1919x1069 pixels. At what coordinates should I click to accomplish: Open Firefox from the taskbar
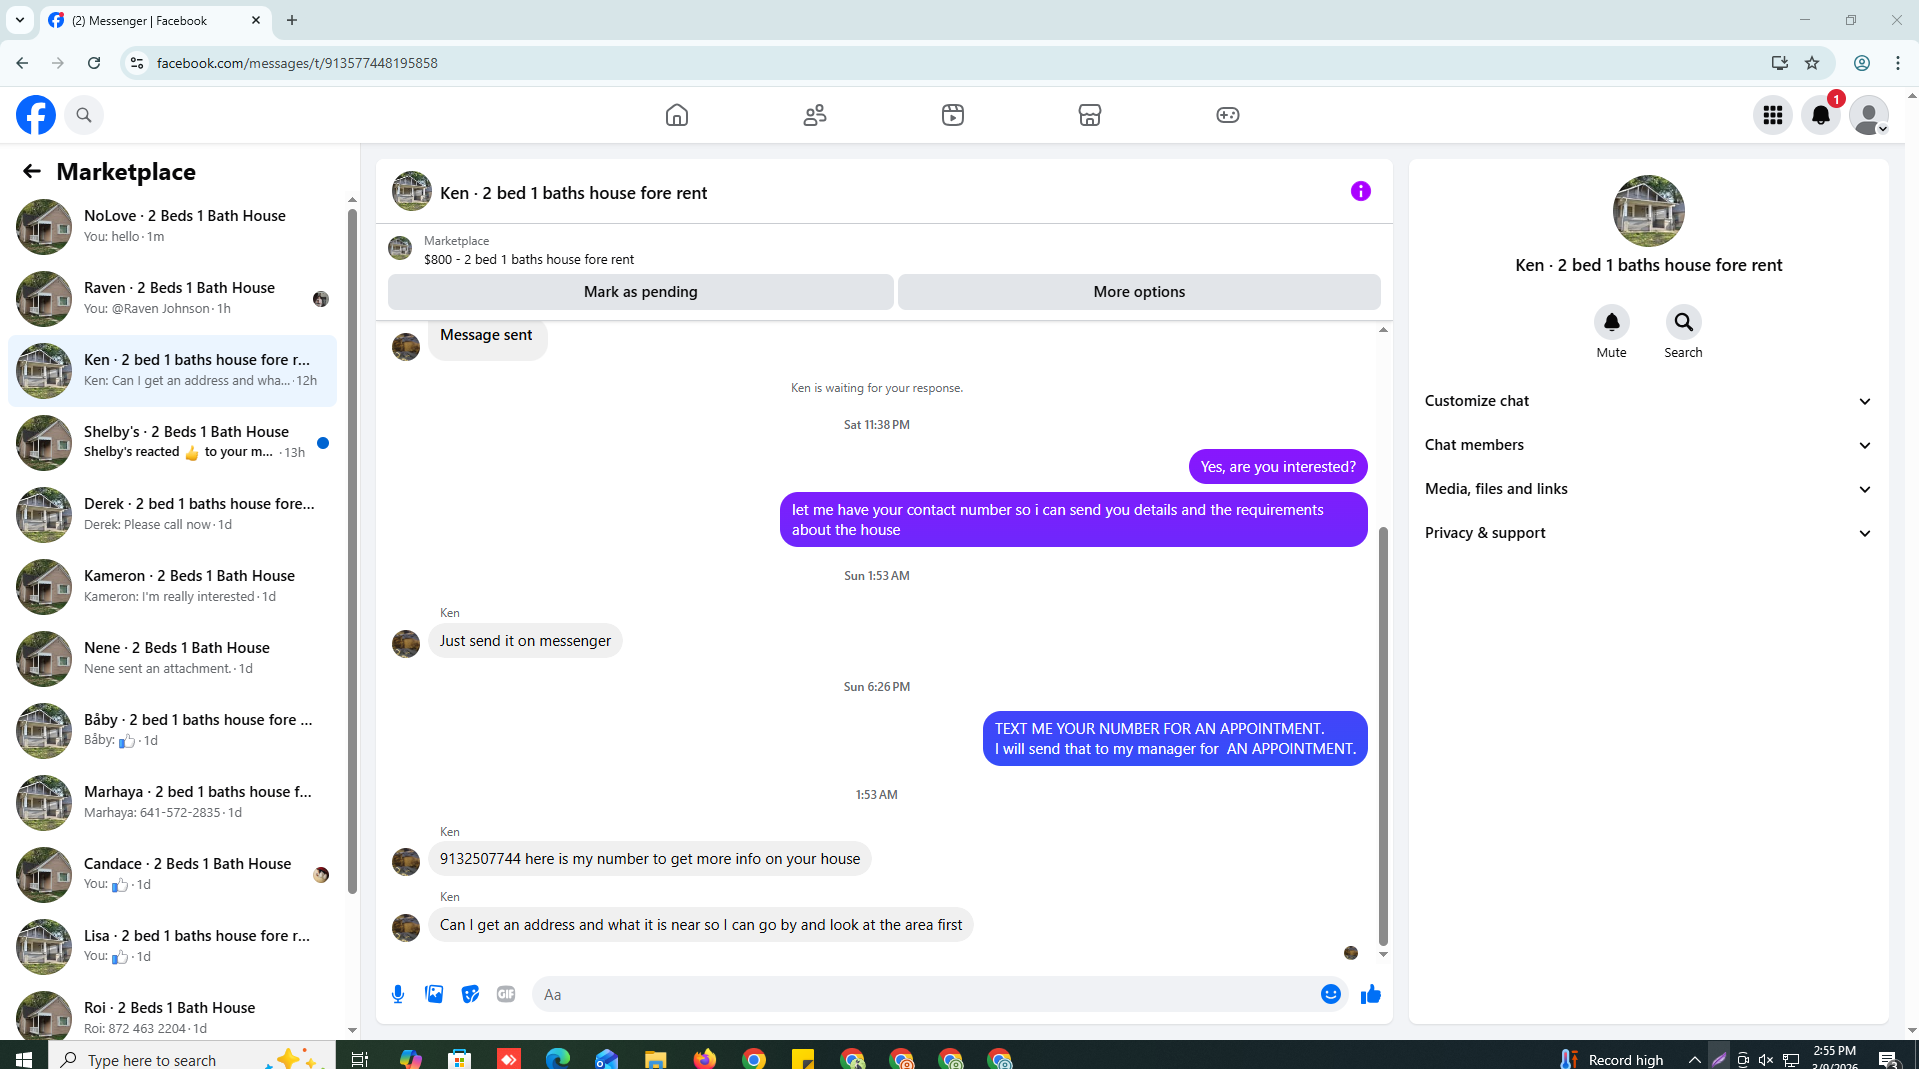(705, 1058)
